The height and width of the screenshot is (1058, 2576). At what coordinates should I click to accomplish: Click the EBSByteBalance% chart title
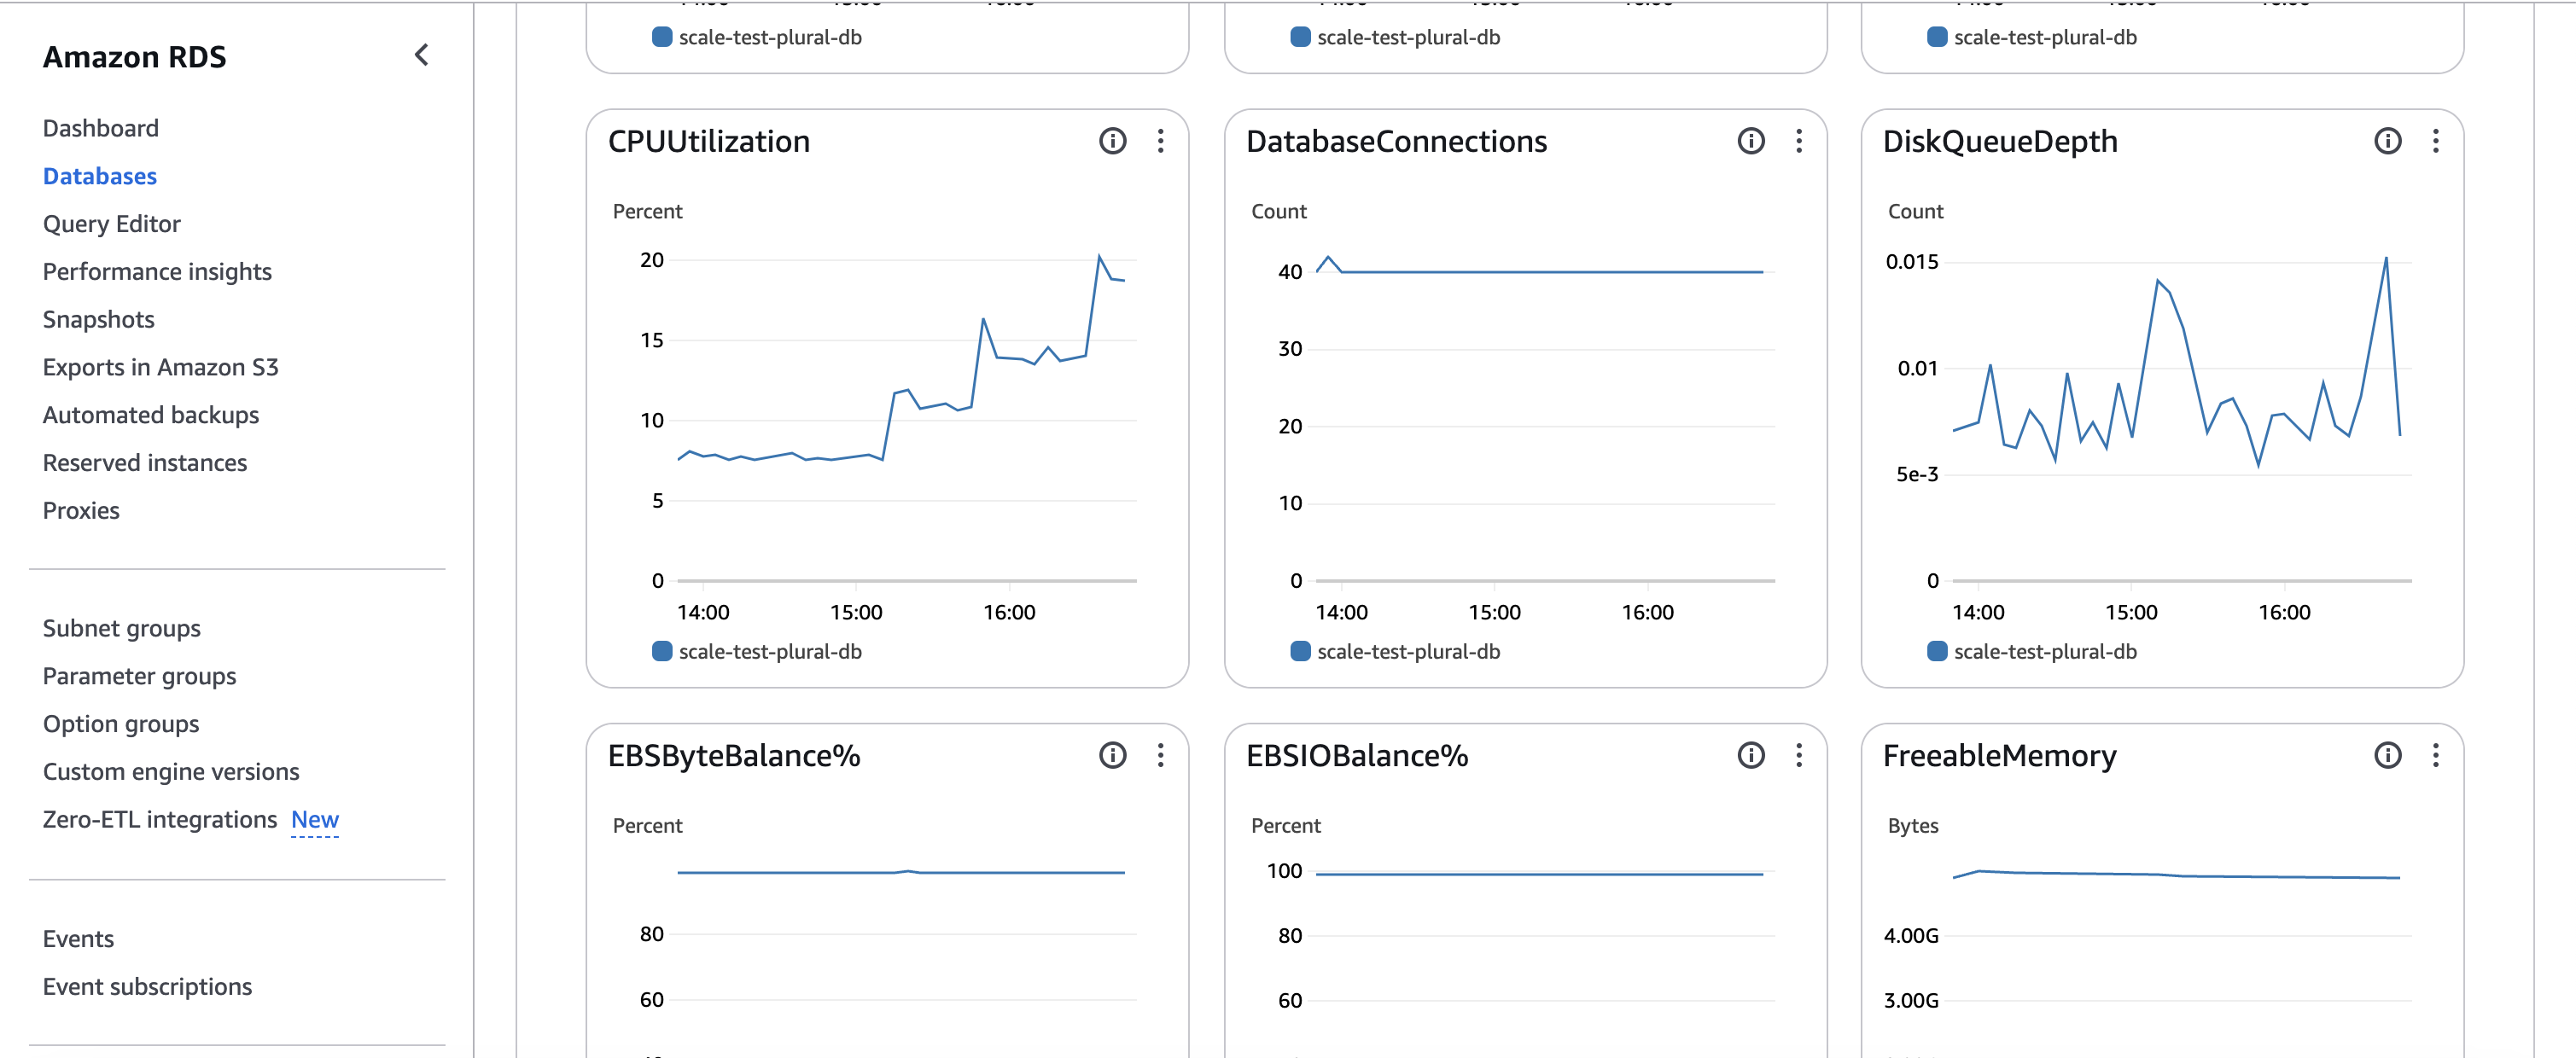pos(734,755)
